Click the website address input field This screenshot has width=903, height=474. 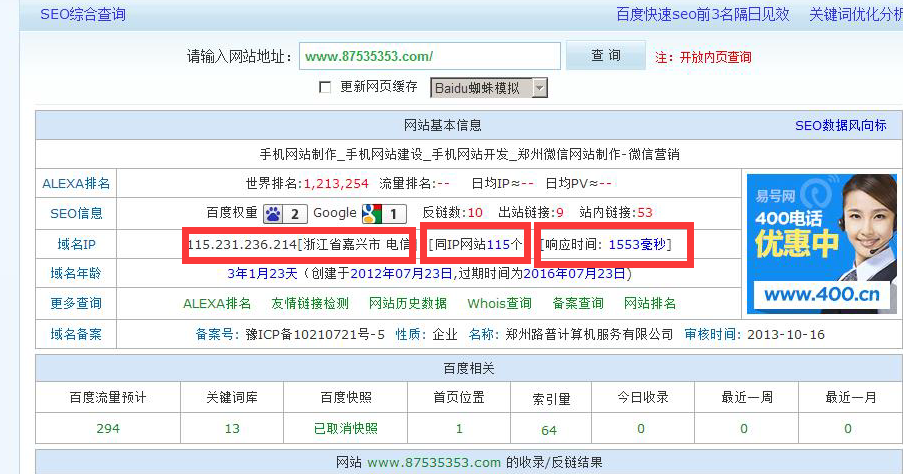coord(429,56)
